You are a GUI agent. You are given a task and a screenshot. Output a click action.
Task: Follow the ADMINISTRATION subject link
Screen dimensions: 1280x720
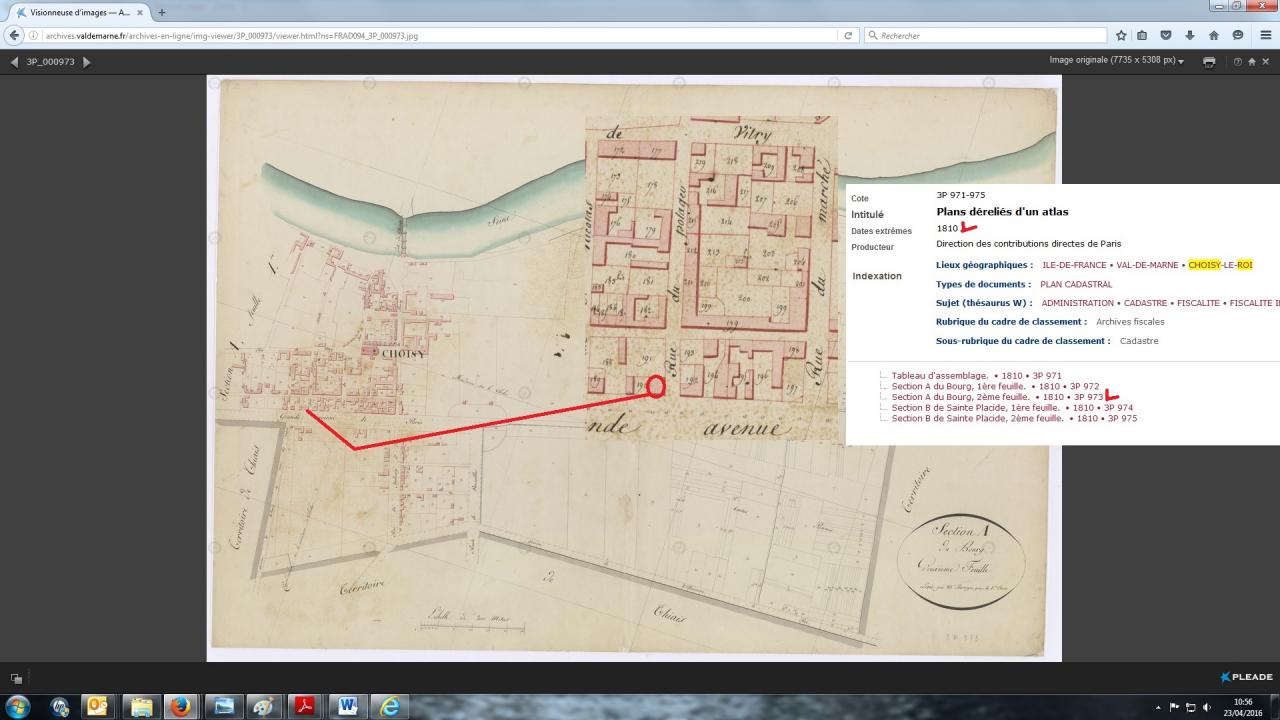[x=1077, y=303]
